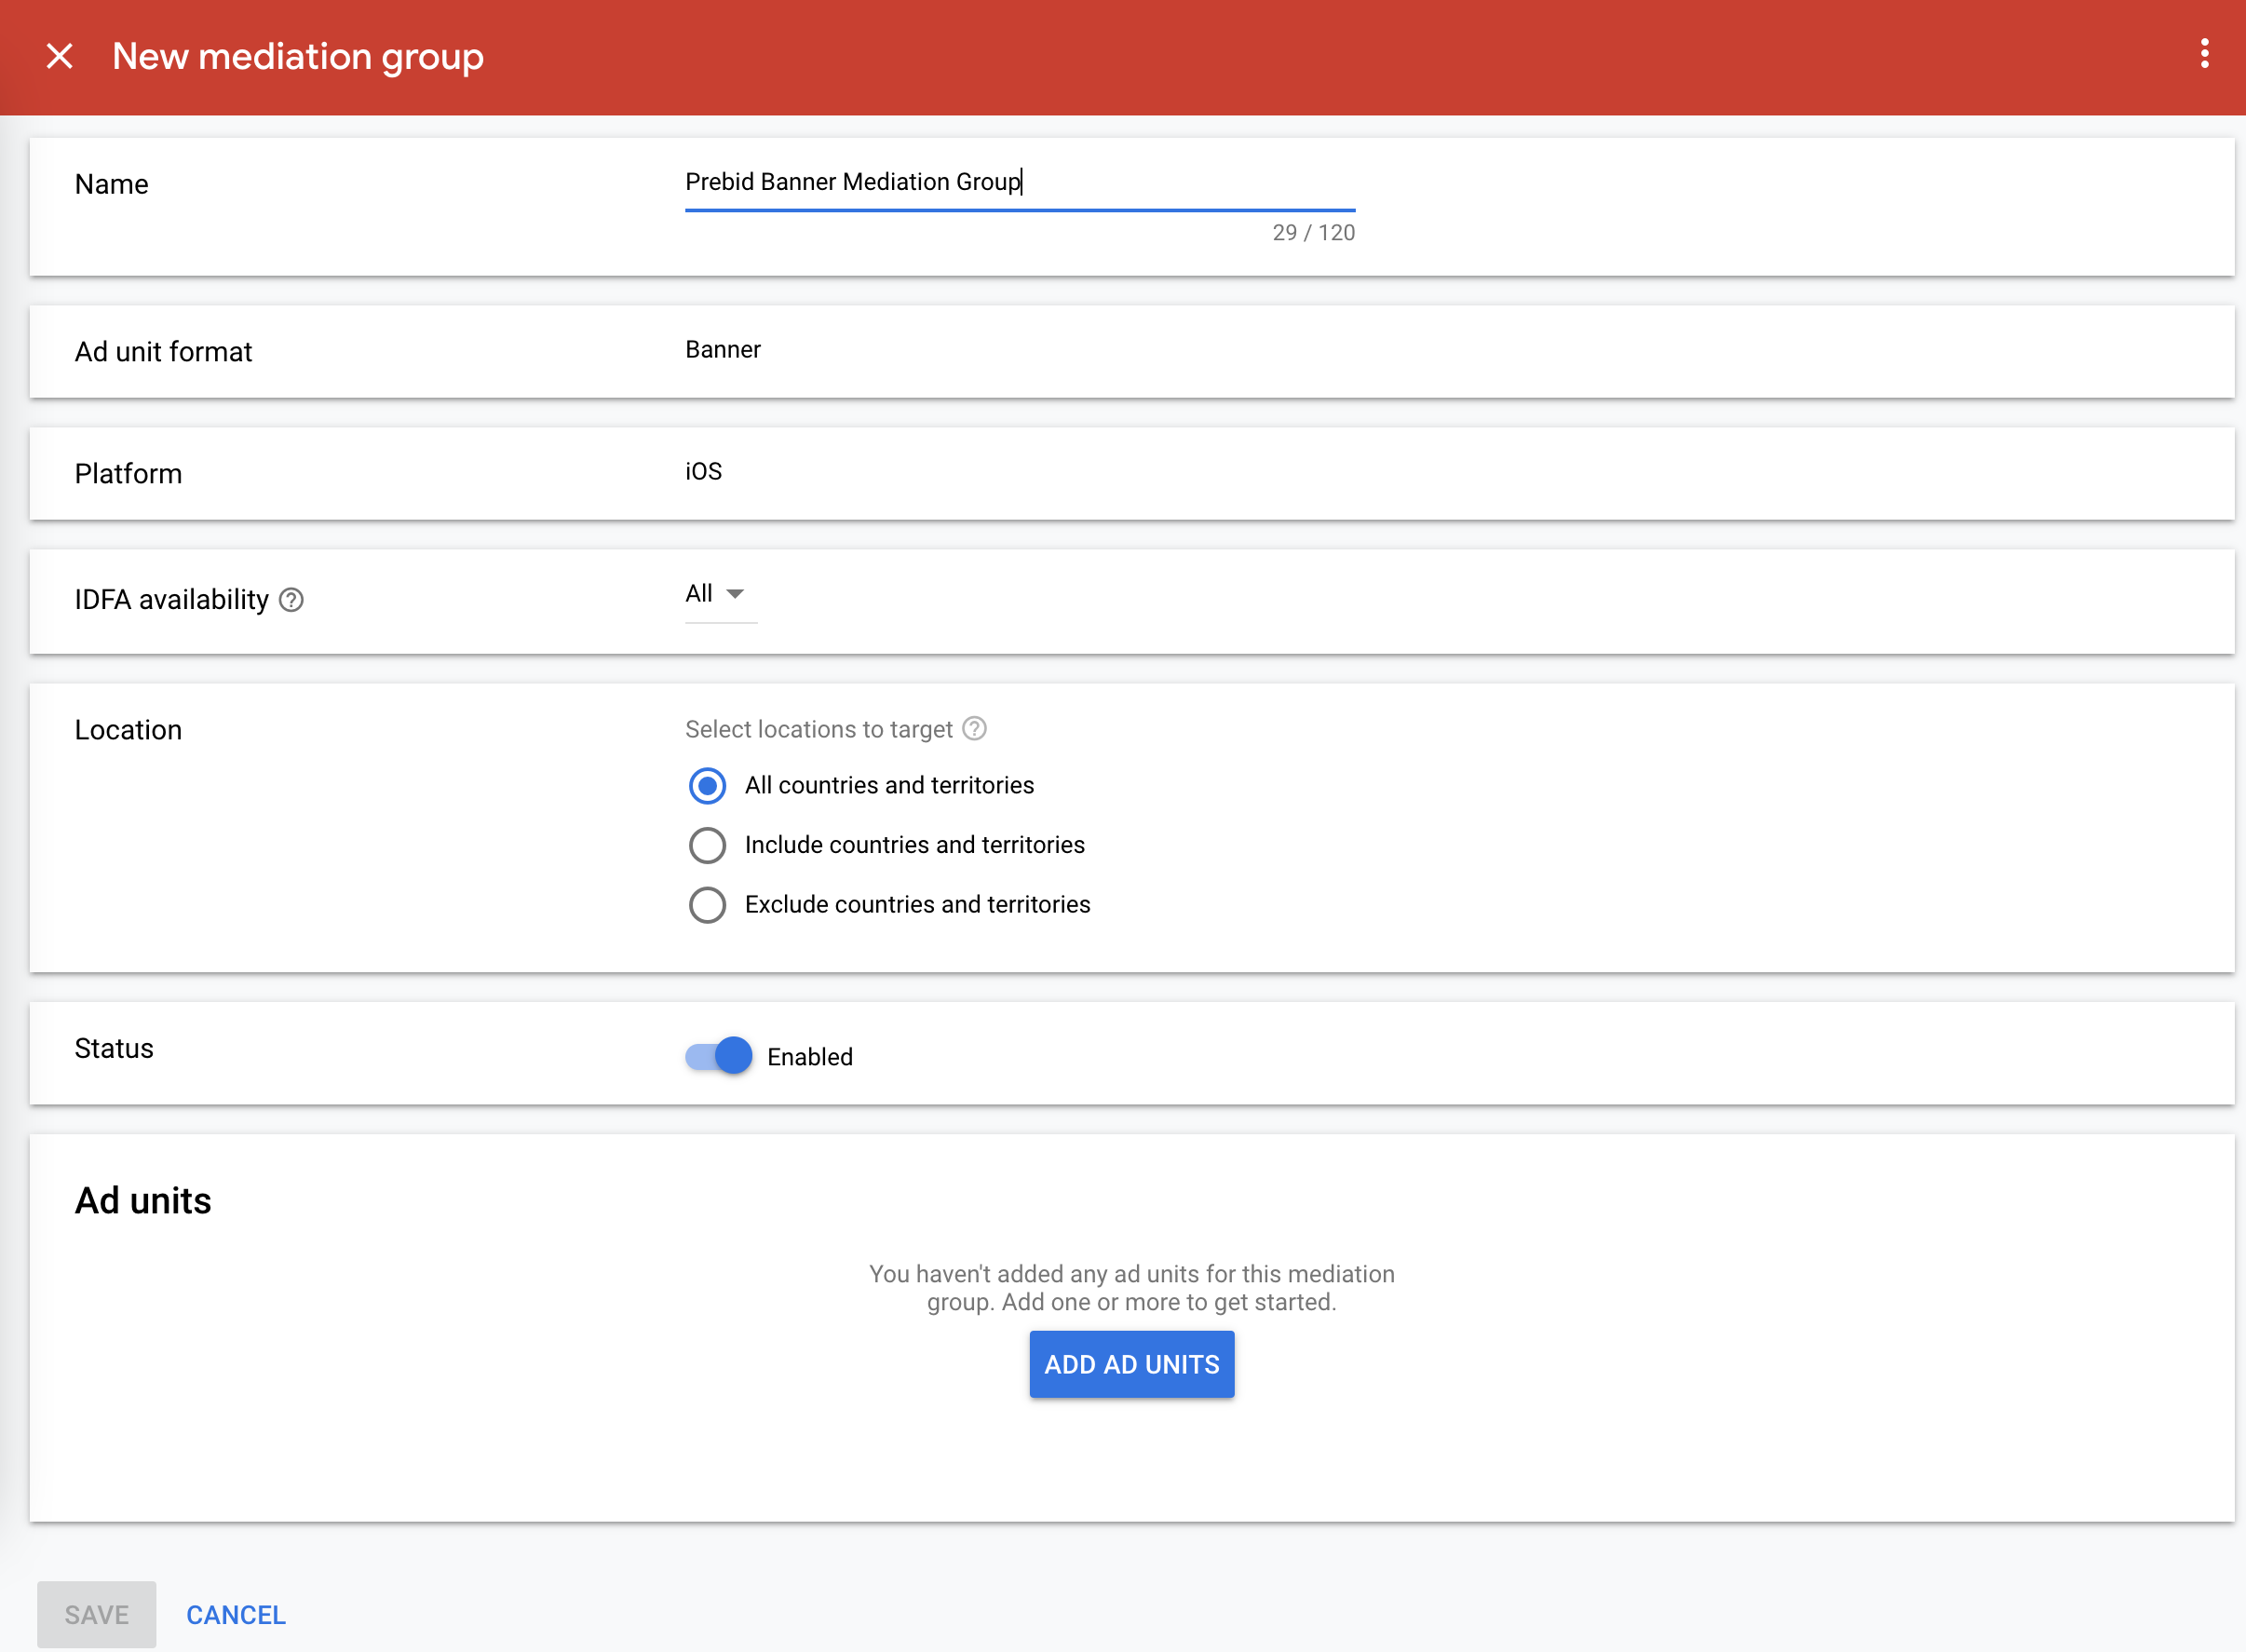Expand the All selector under IDFA availability
This screenshot has height=1652, width=2246.
(718, 593)
